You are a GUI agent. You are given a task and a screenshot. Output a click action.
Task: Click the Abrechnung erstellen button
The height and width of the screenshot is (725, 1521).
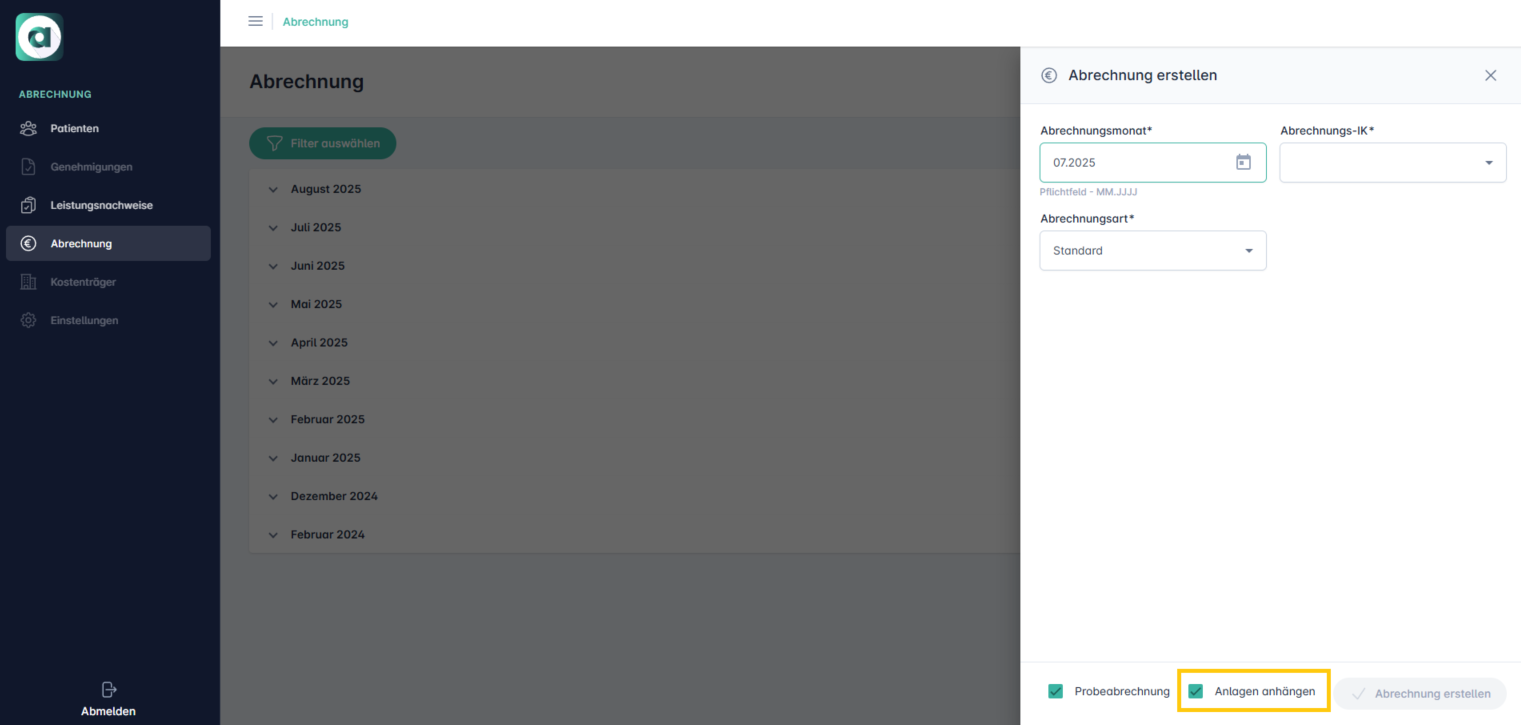tap(1419, 693)
